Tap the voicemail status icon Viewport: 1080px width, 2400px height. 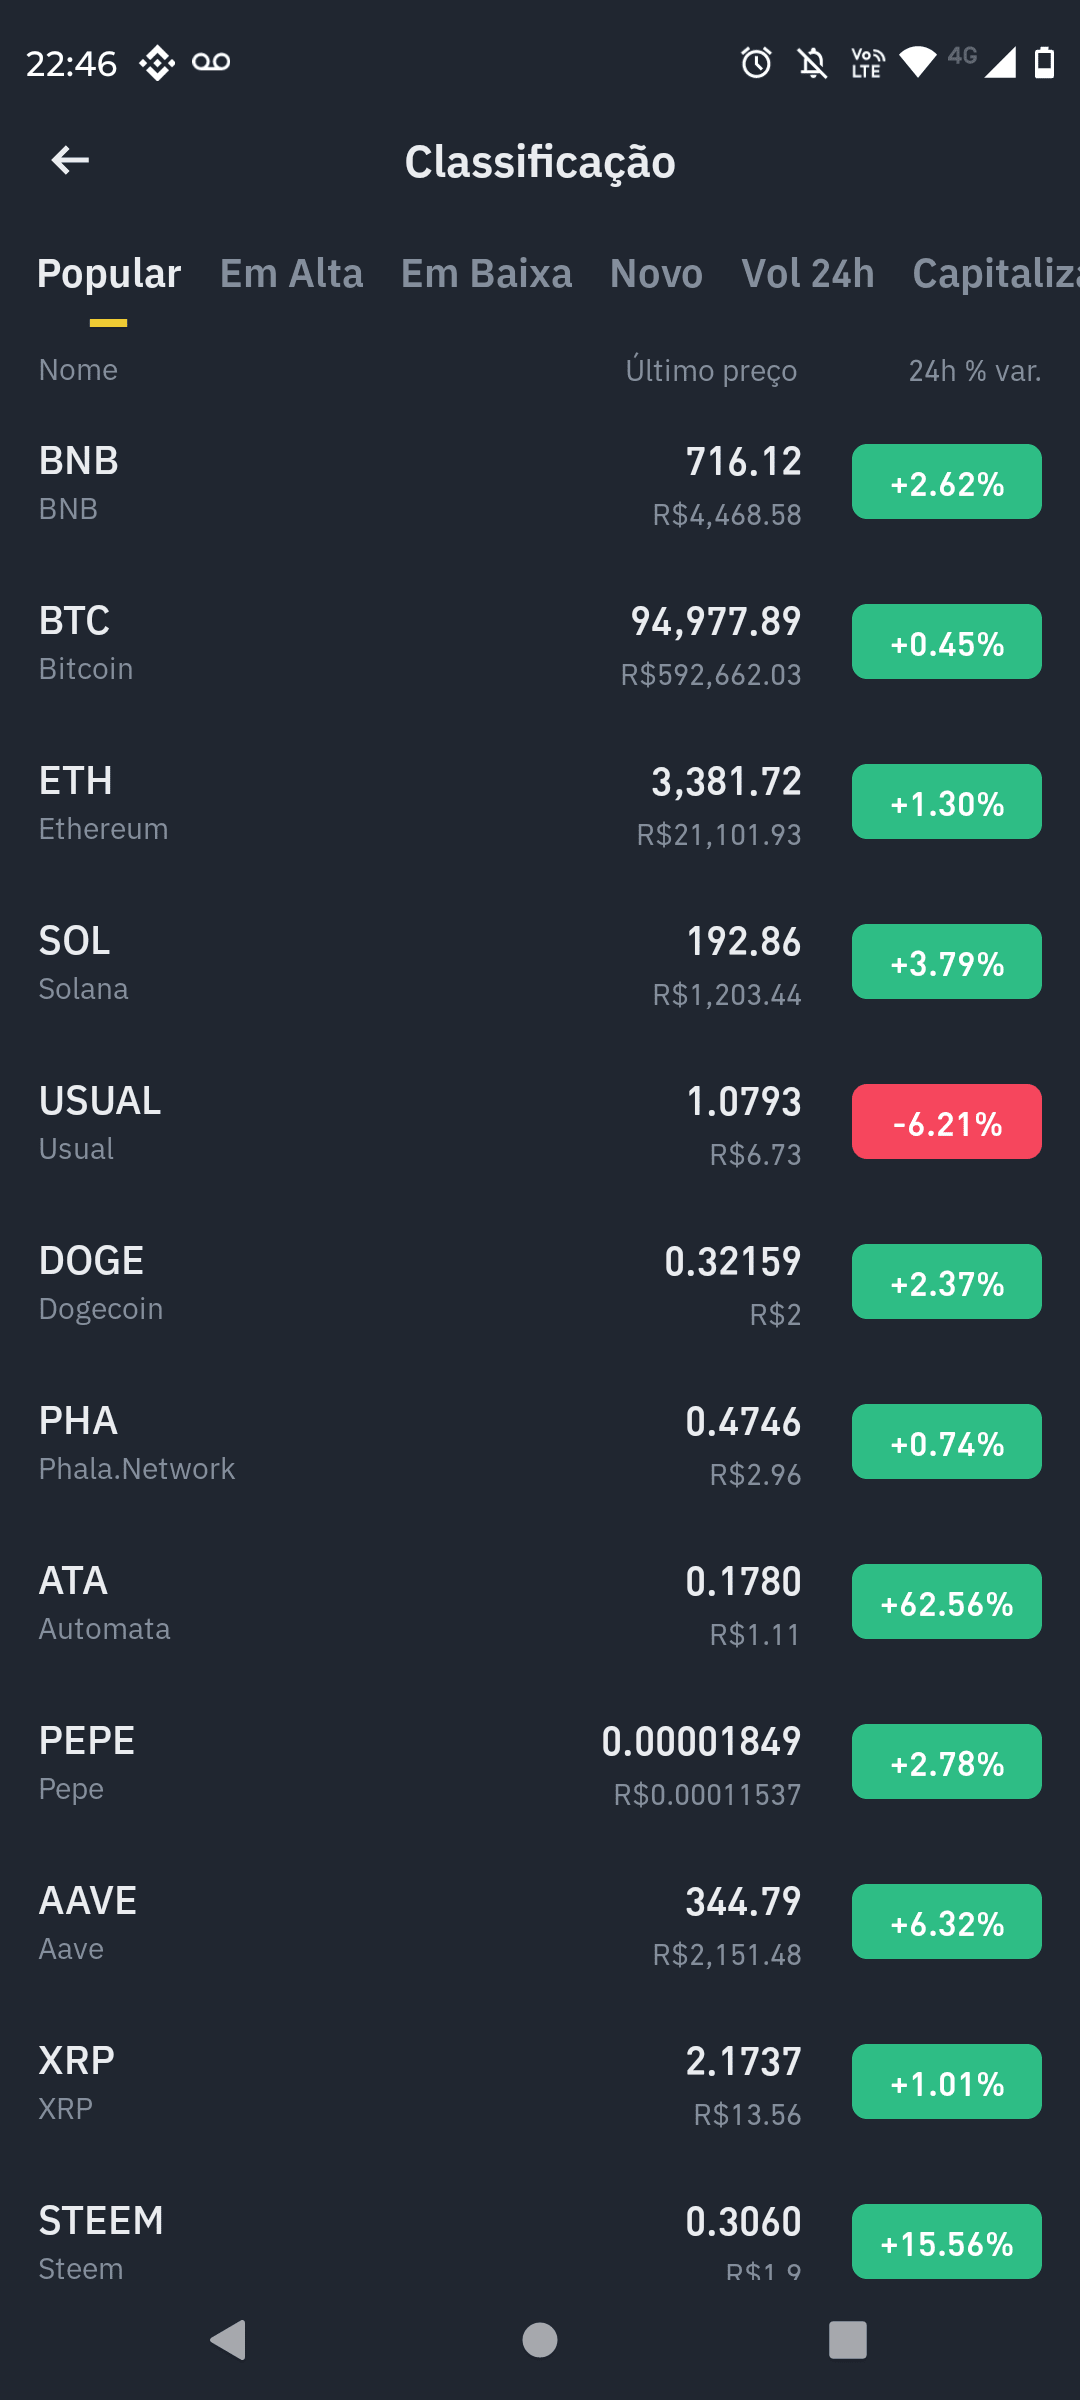click(x=211, y=62)
